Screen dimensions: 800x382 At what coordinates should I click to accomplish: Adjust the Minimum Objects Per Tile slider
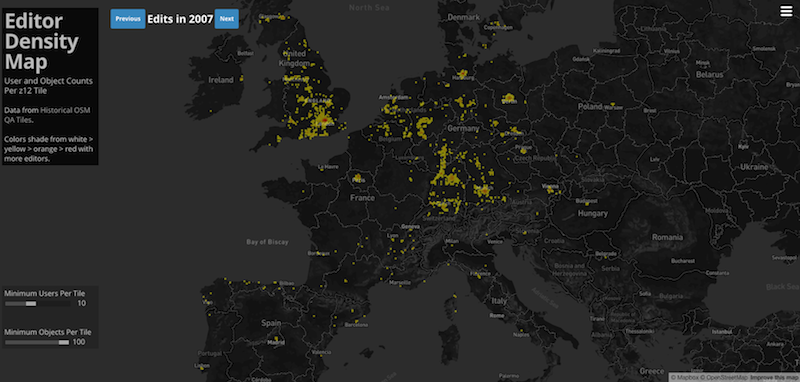tap(38, 342)
